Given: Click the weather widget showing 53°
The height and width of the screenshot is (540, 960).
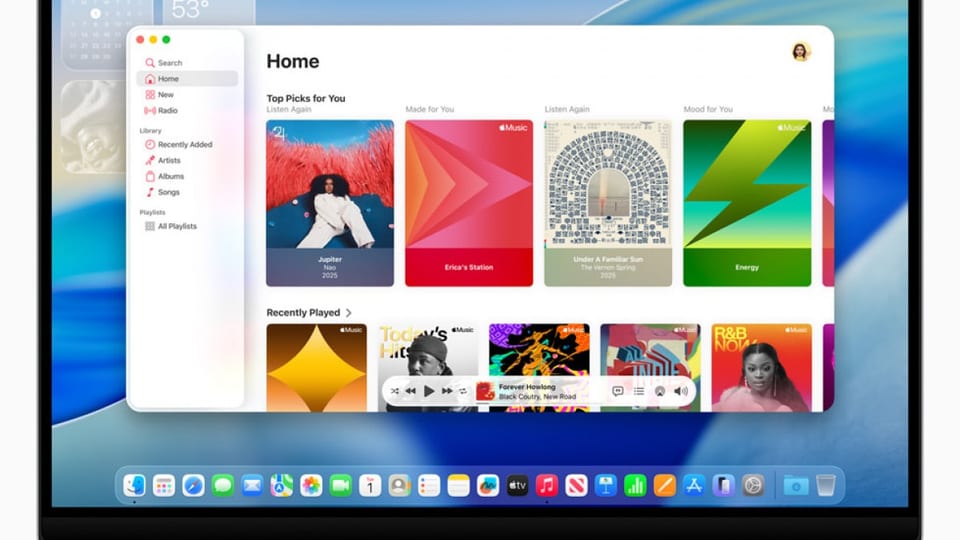Looking at the screenshot, I should point(208,12).
